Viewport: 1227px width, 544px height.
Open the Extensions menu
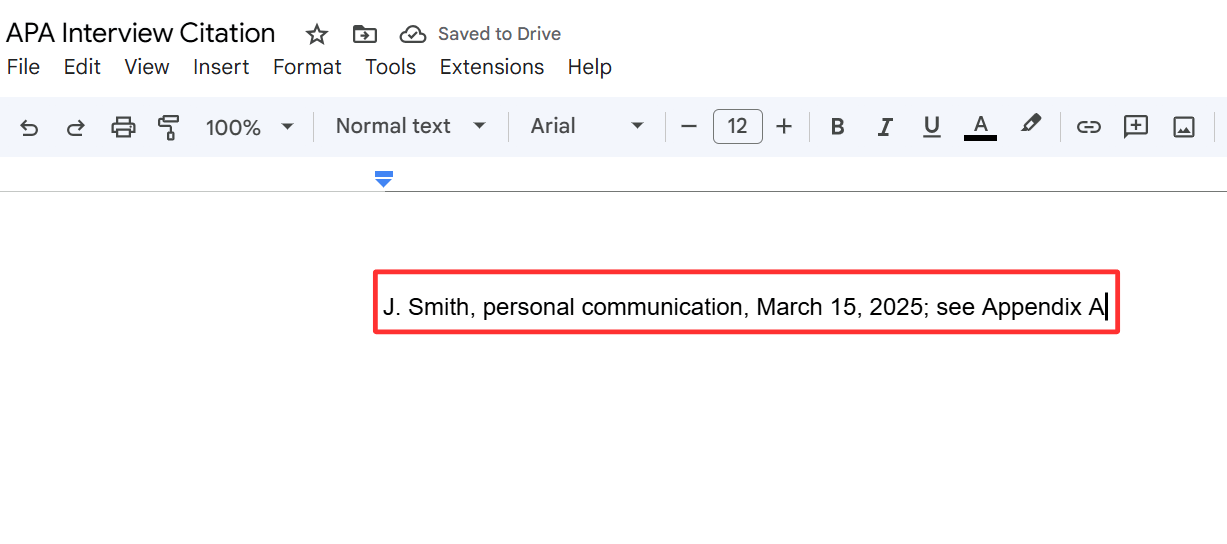click(491, 67)
